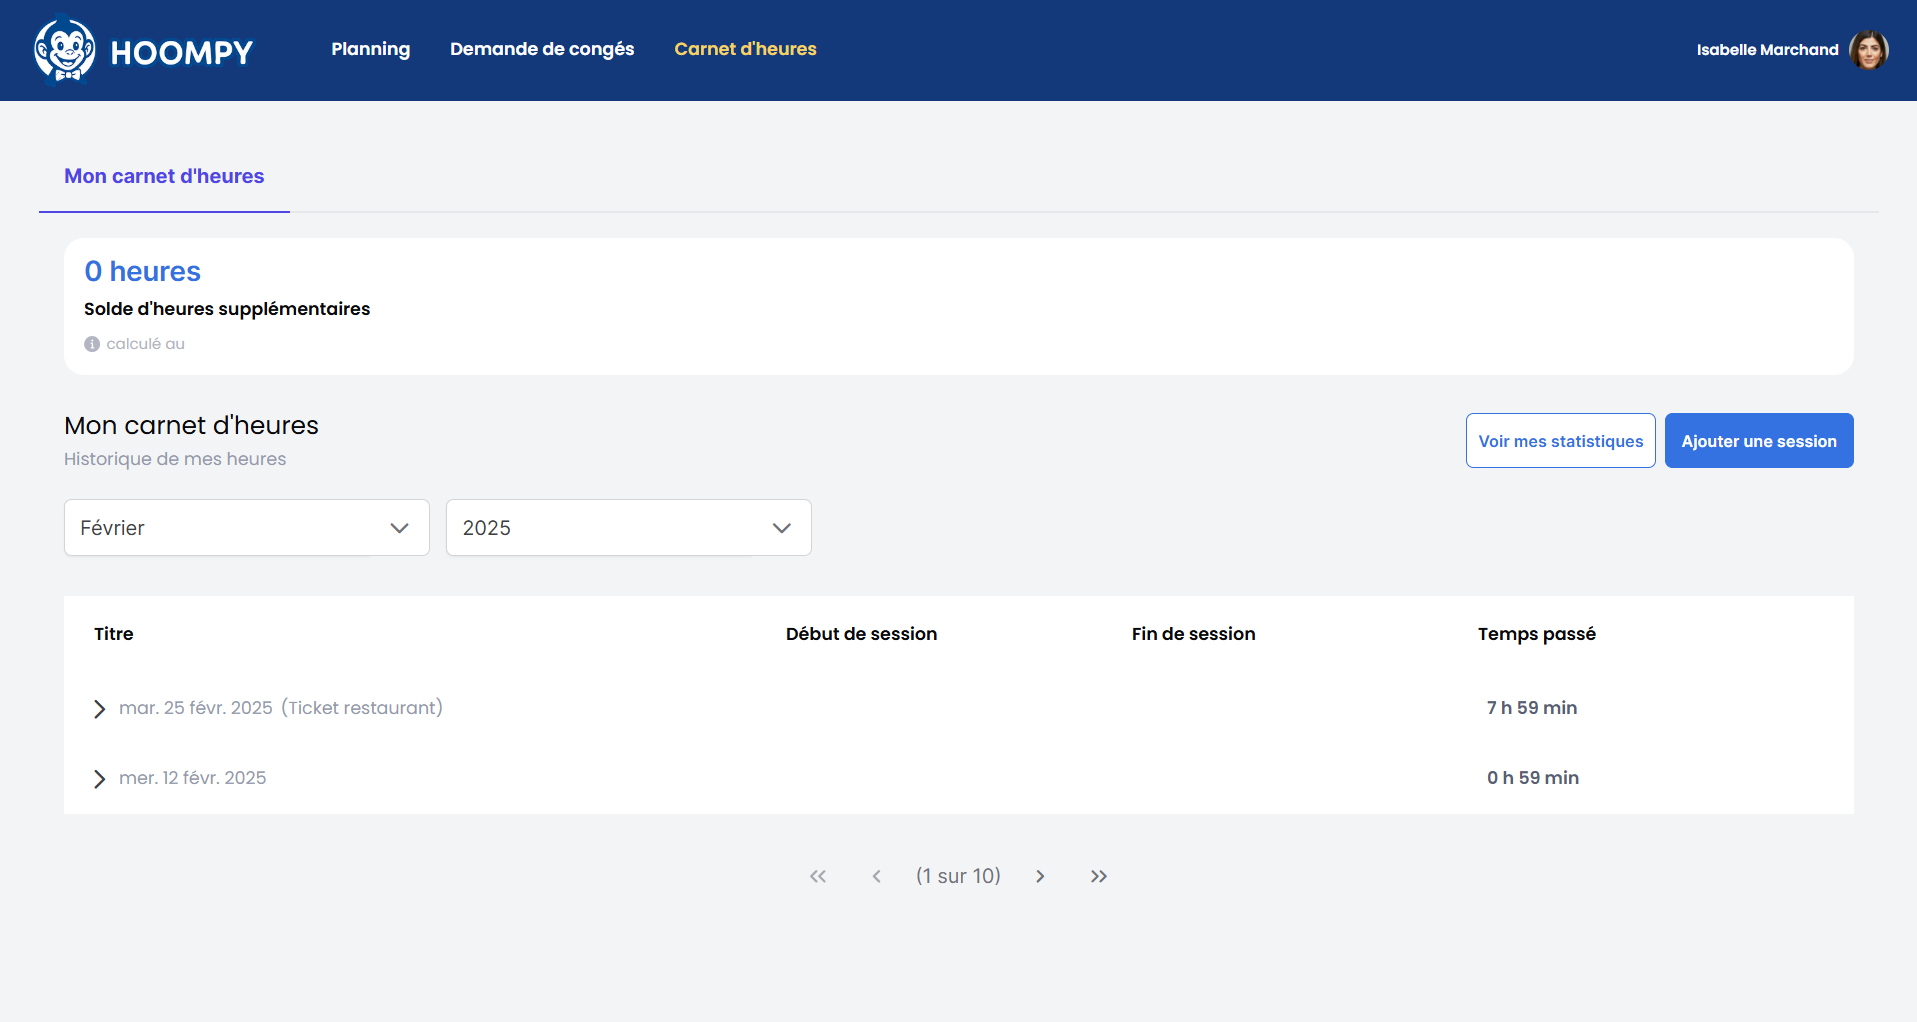This screenshot has width=1917, height=1022.
Task: Open Isabelle Marchand's profile avatar
Action: click(1868, 50)
